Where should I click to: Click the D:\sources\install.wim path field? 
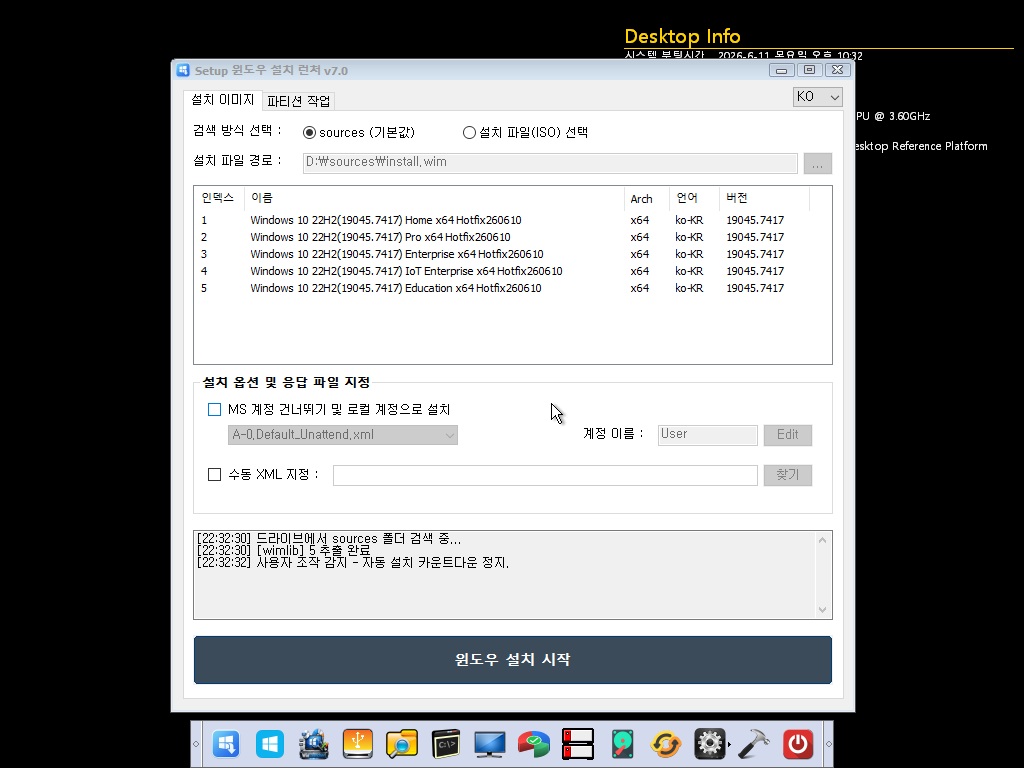[x=550, y=163]
